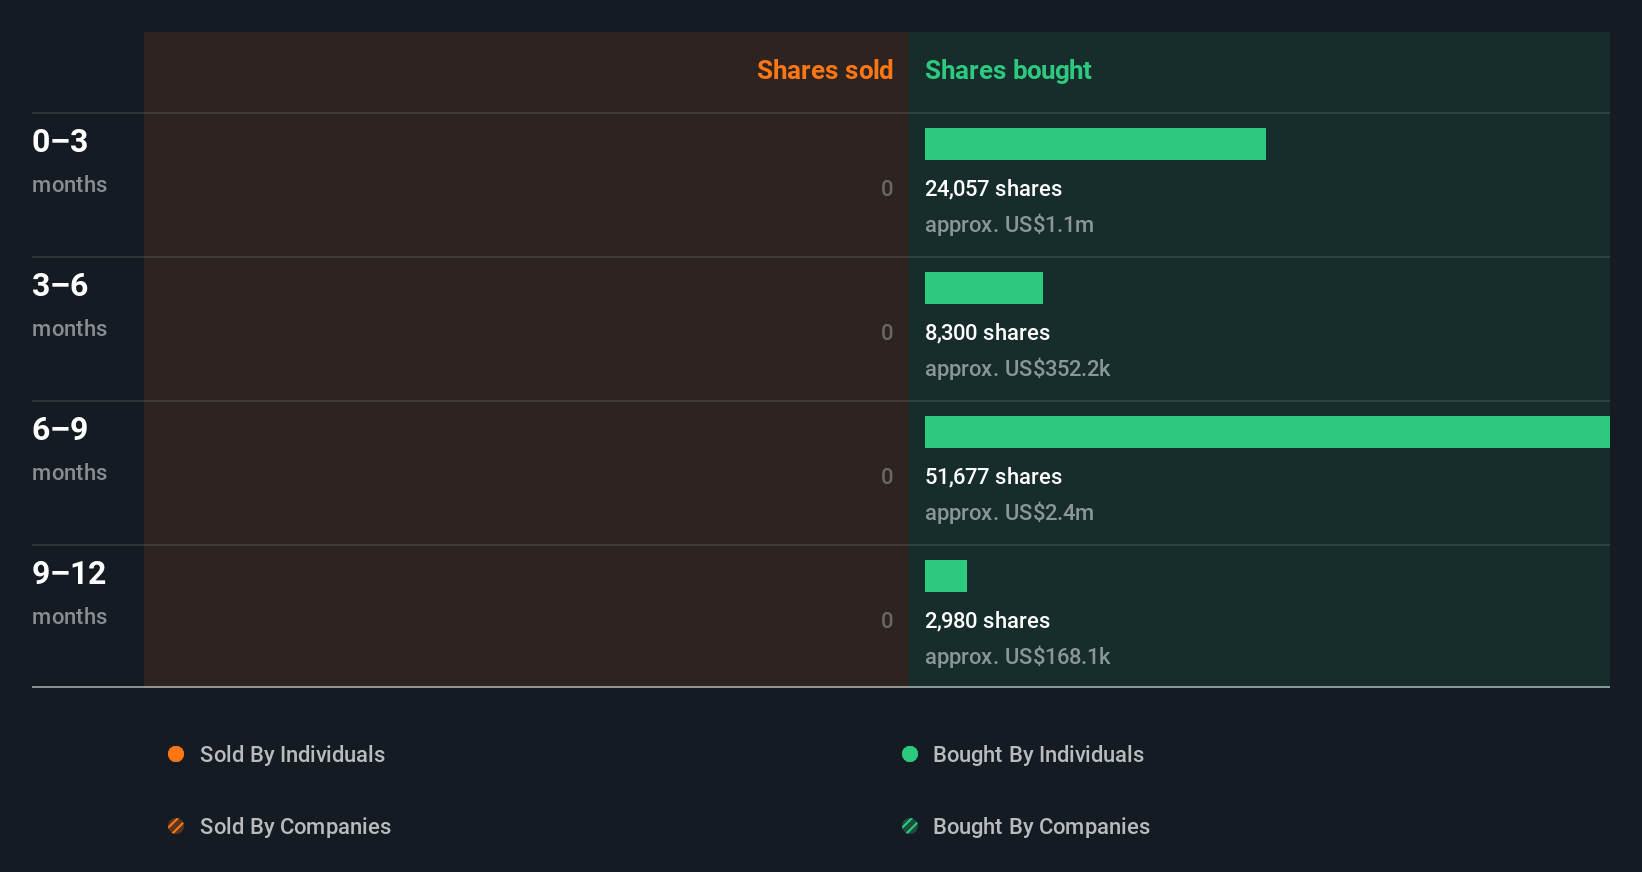Click the 8,300 shares value
Screen dimensions: 1642x872
coord(987,332)
